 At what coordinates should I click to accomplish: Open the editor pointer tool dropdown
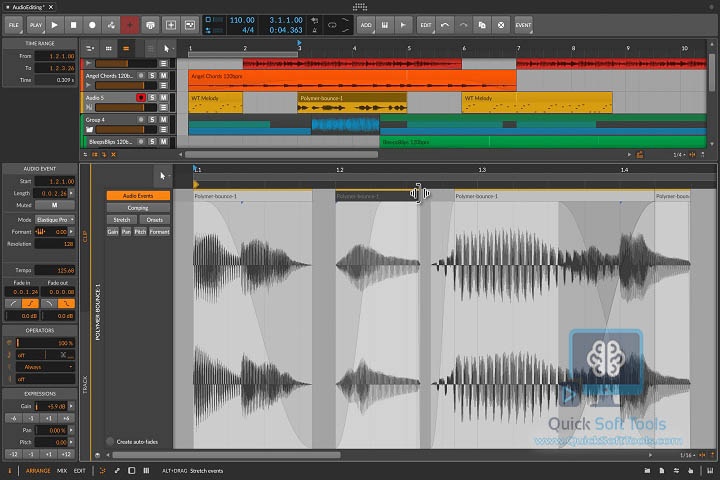pyautogui.click(x=163, y=176)
